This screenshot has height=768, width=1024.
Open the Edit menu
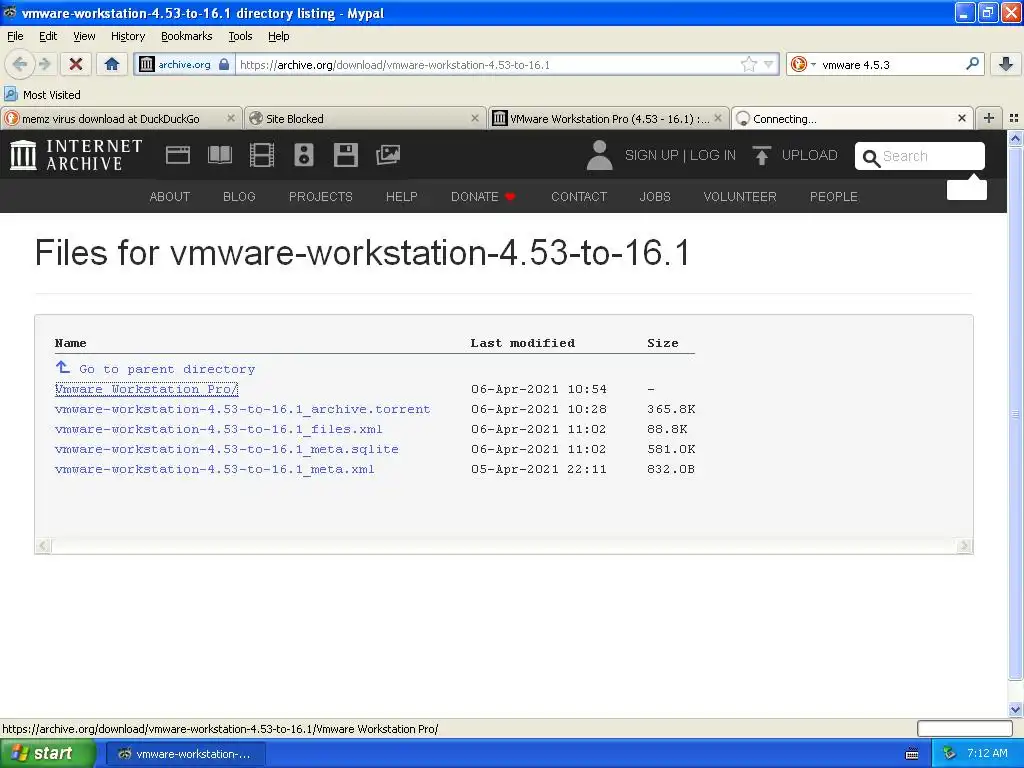pyautogui.click(x=48, y=36)
